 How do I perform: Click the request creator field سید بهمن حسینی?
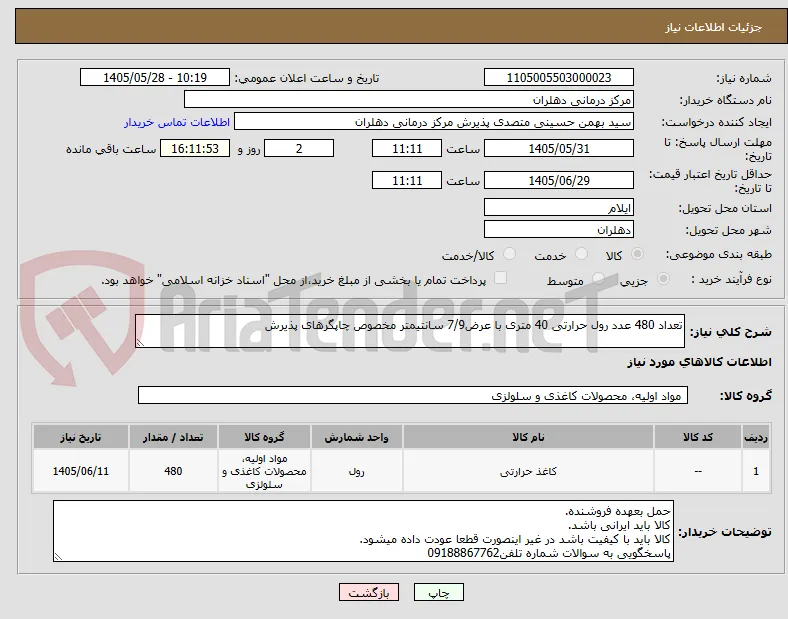click(x=434, y=122)
